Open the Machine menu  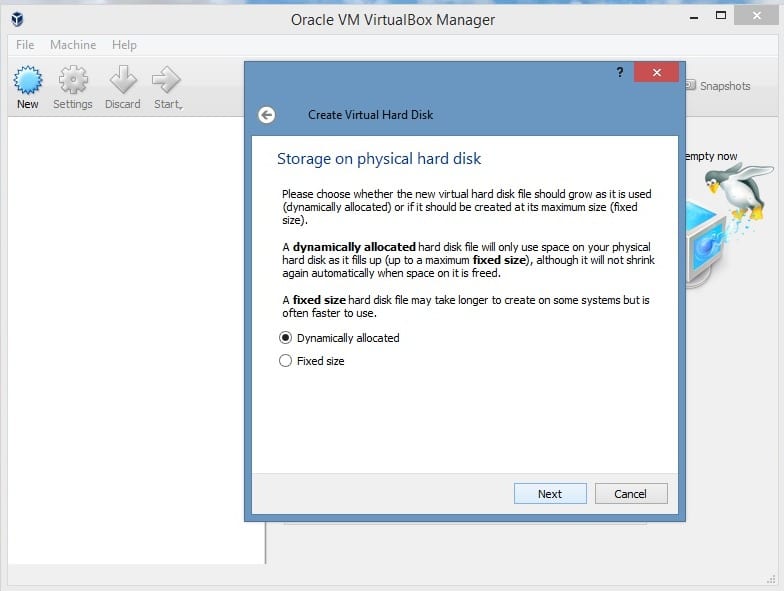pos(73,45)
